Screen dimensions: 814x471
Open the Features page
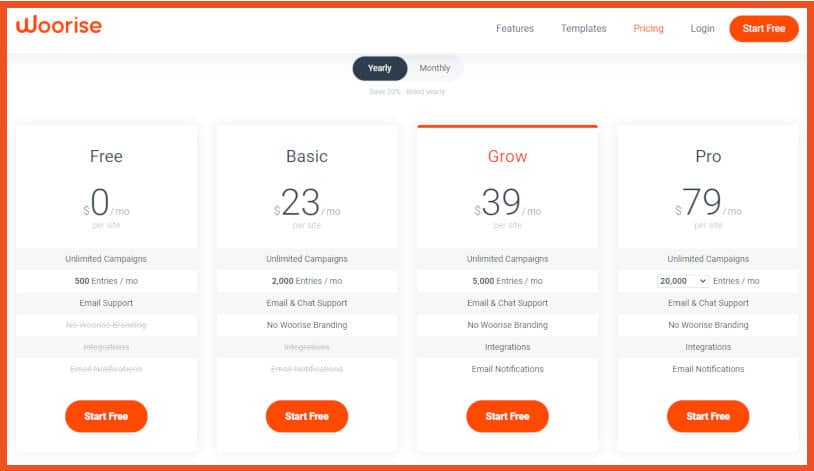point(514,29)
